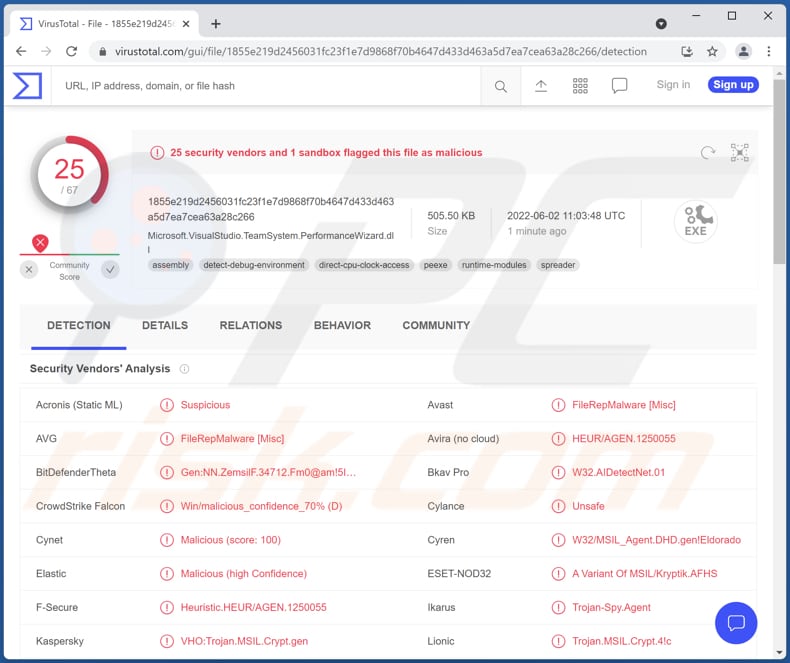Click the browser forward arrow
The height and width of the screenshot is (663, 790).
(x=46, y=51)
